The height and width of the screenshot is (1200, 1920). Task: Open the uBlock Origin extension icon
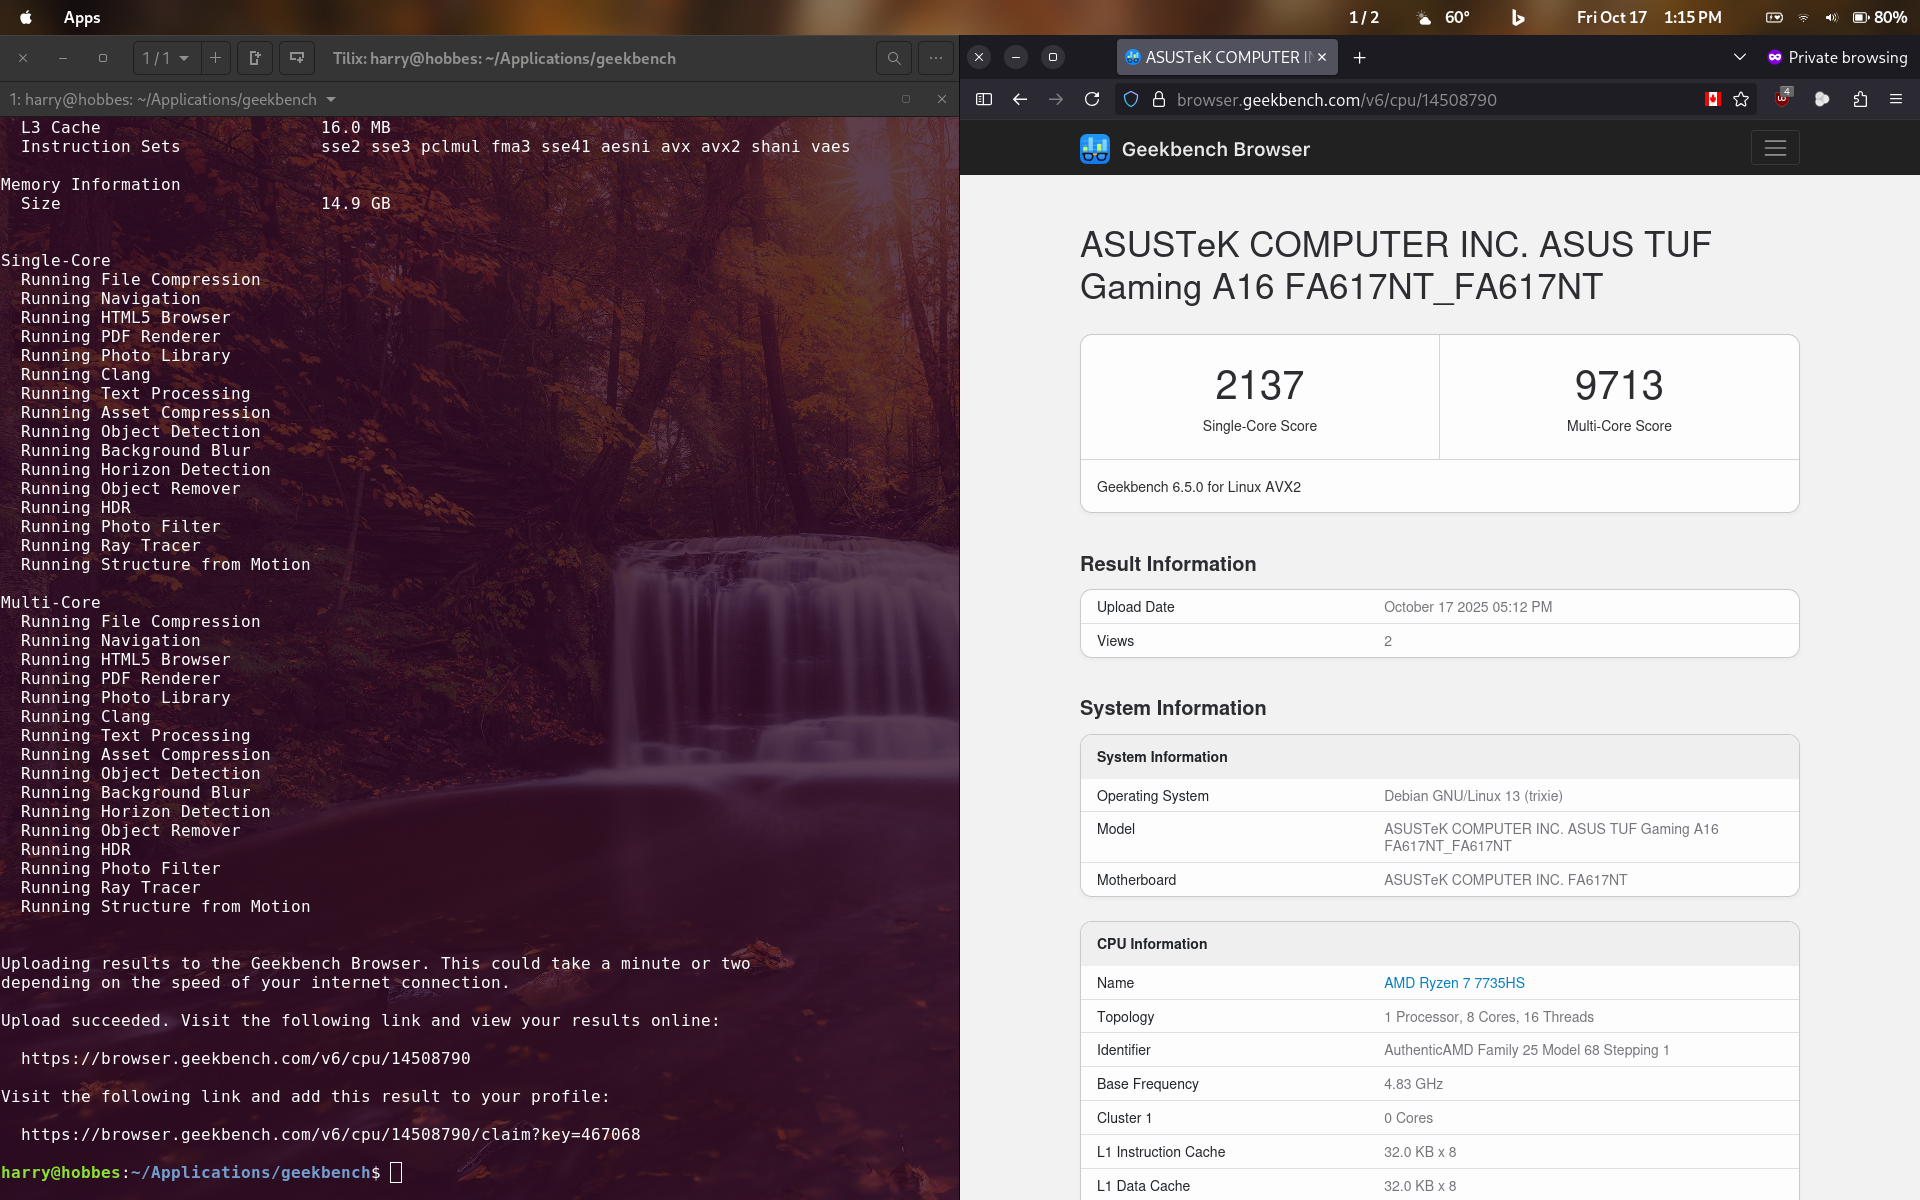1783,99
